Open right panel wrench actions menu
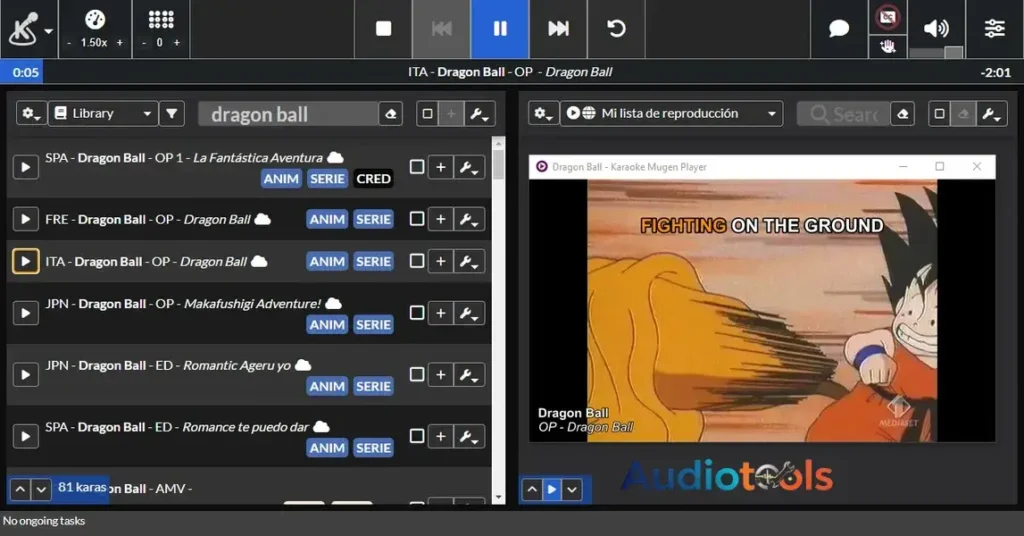 [991, 114]
